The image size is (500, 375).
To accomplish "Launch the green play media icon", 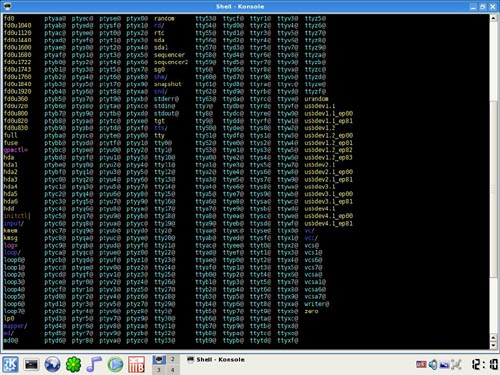I will coord(115,364).
